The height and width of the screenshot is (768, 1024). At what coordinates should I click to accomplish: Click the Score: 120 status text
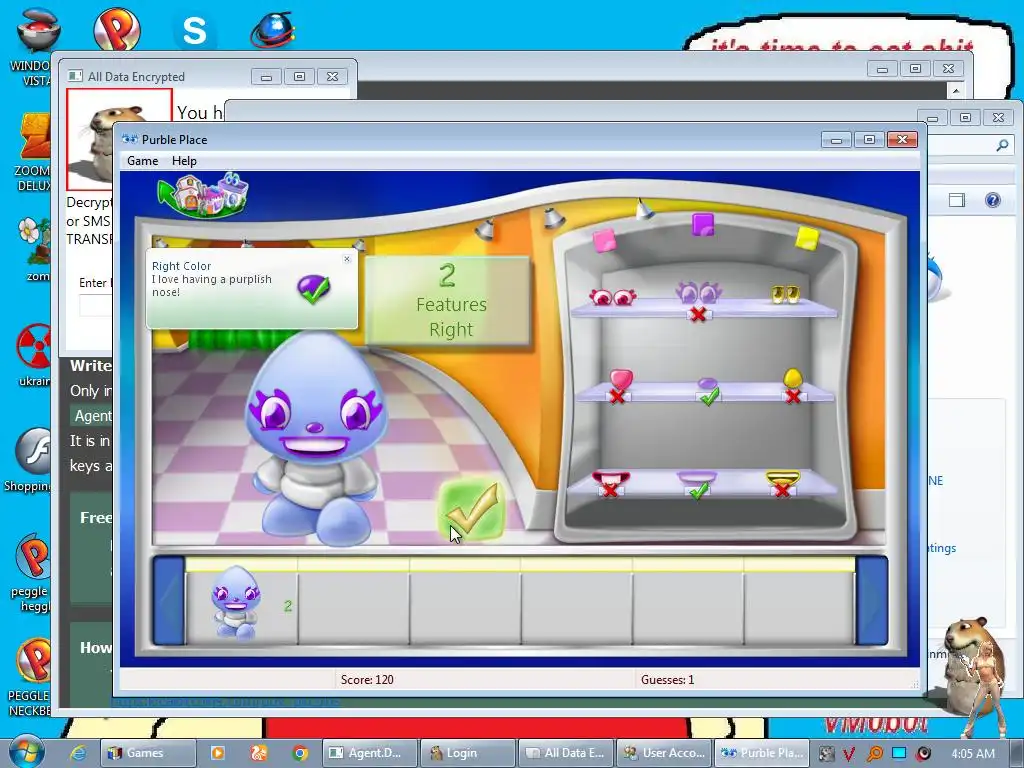pyautogui.click(x=367, y=680)
